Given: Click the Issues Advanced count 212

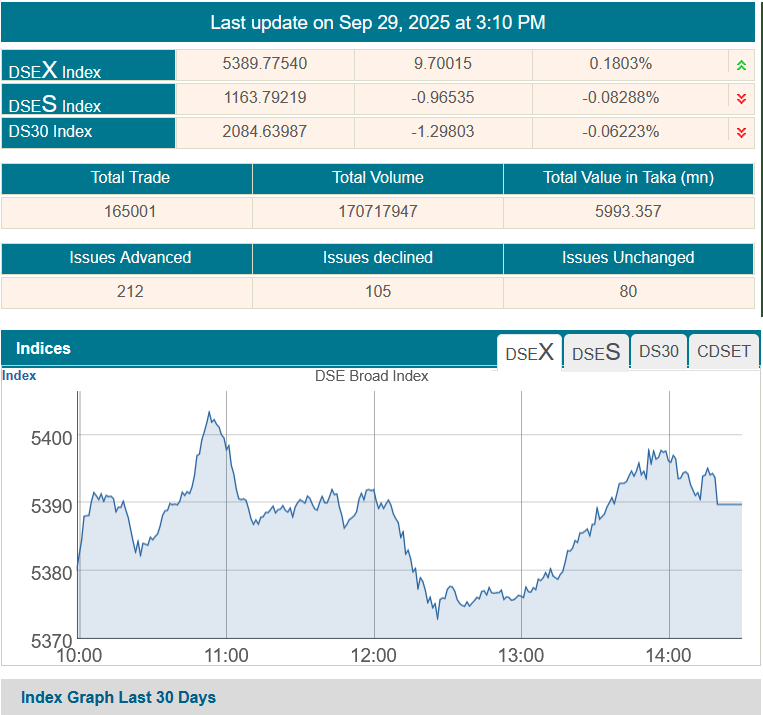Looking at the screenshot, I should tap(130, 292).
